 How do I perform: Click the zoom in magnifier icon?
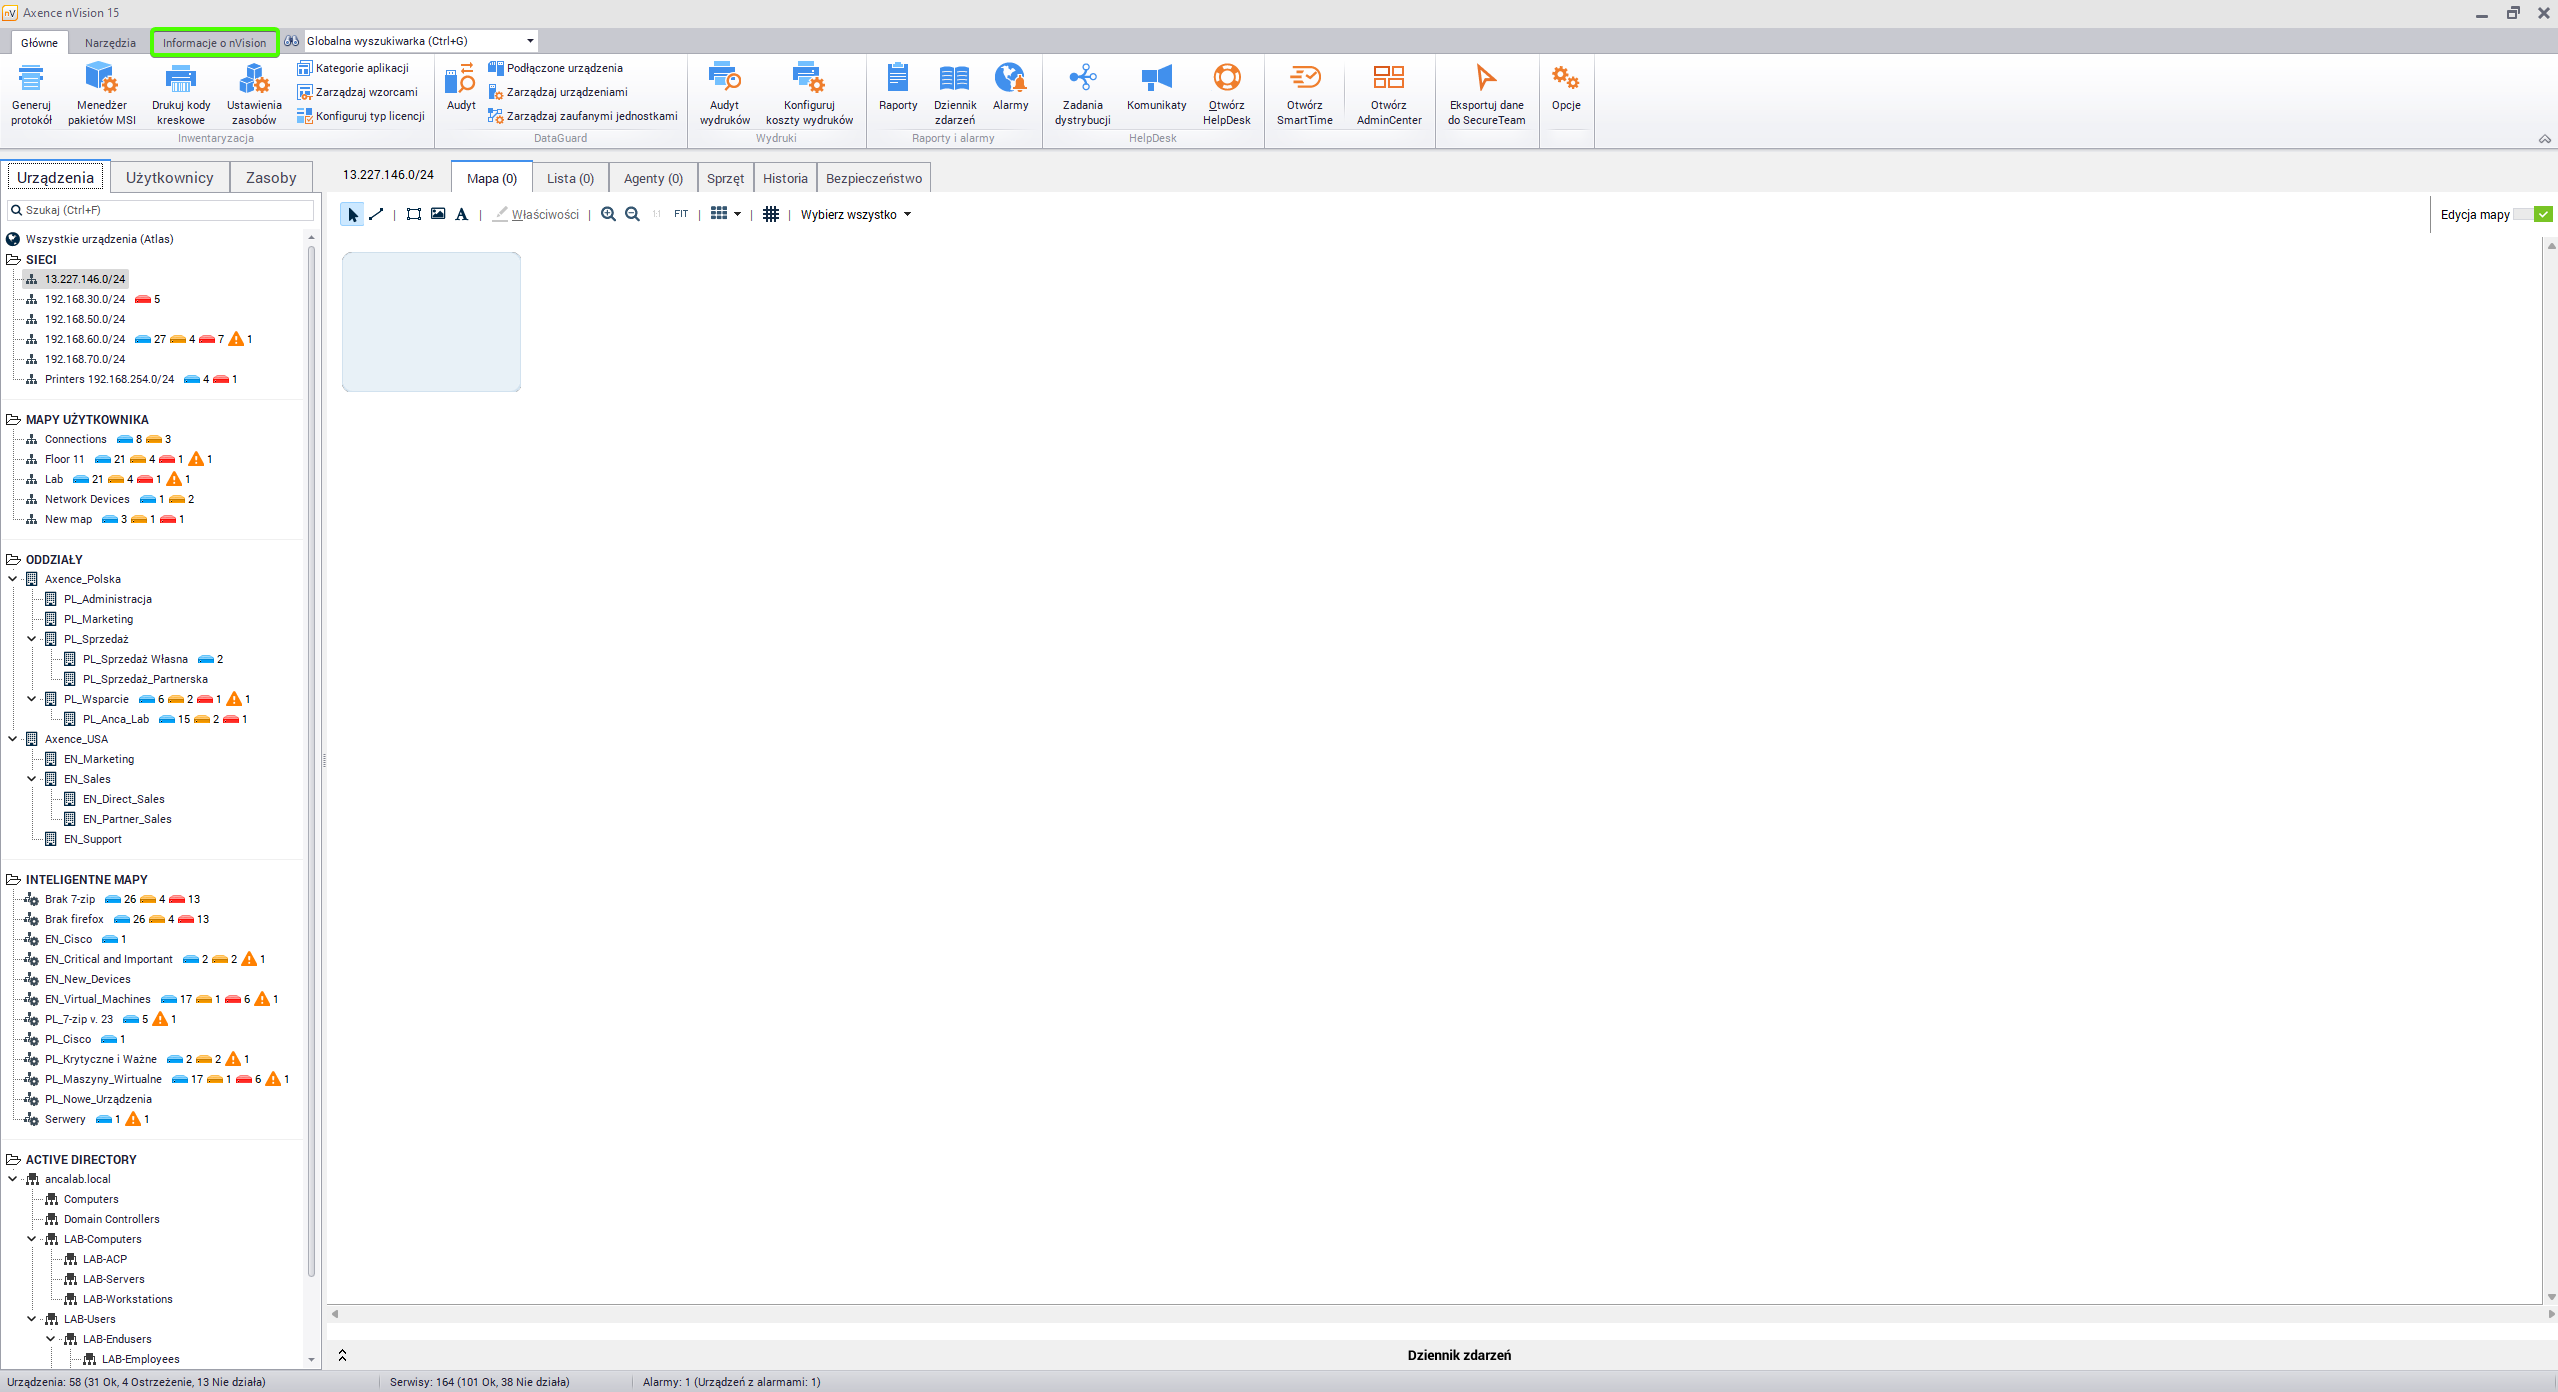(608, 214)
